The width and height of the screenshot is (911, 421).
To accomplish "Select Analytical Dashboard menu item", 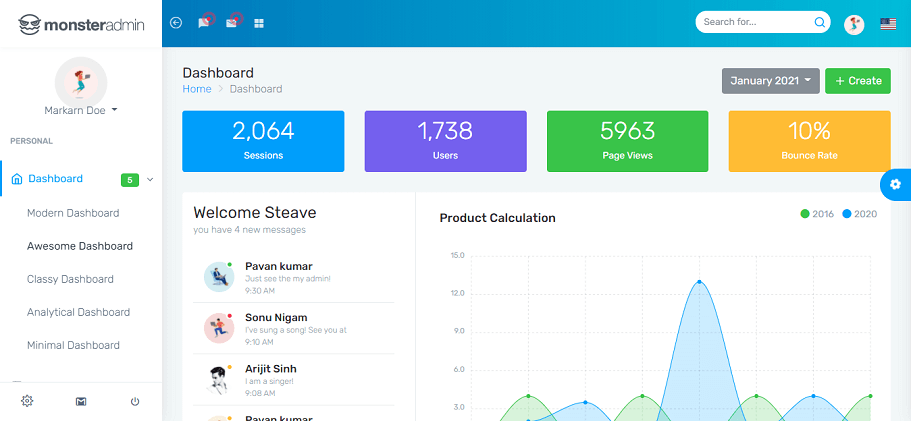I will point(78,312).
